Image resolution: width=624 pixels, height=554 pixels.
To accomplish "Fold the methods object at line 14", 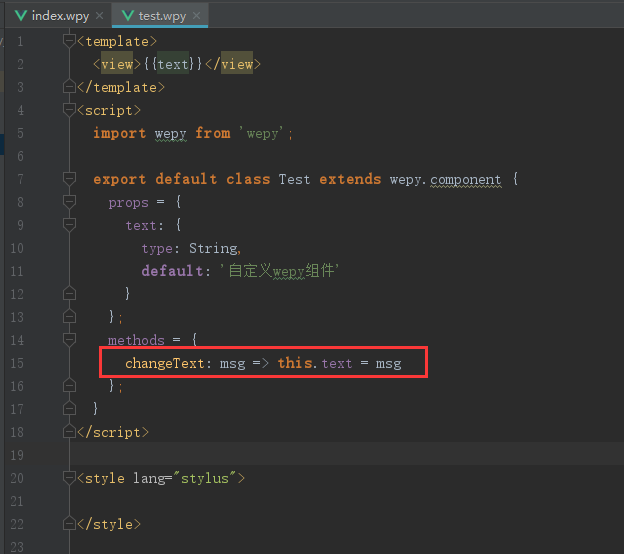I will [x=69, y=339].
